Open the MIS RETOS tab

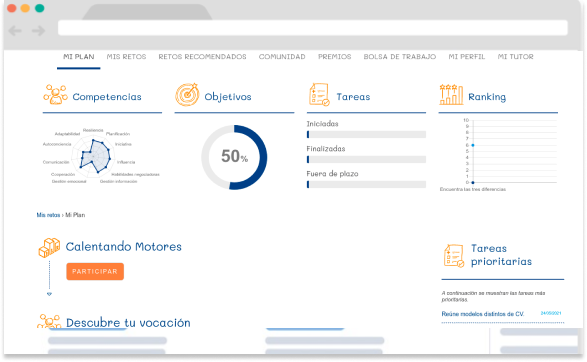coord(126,57)
